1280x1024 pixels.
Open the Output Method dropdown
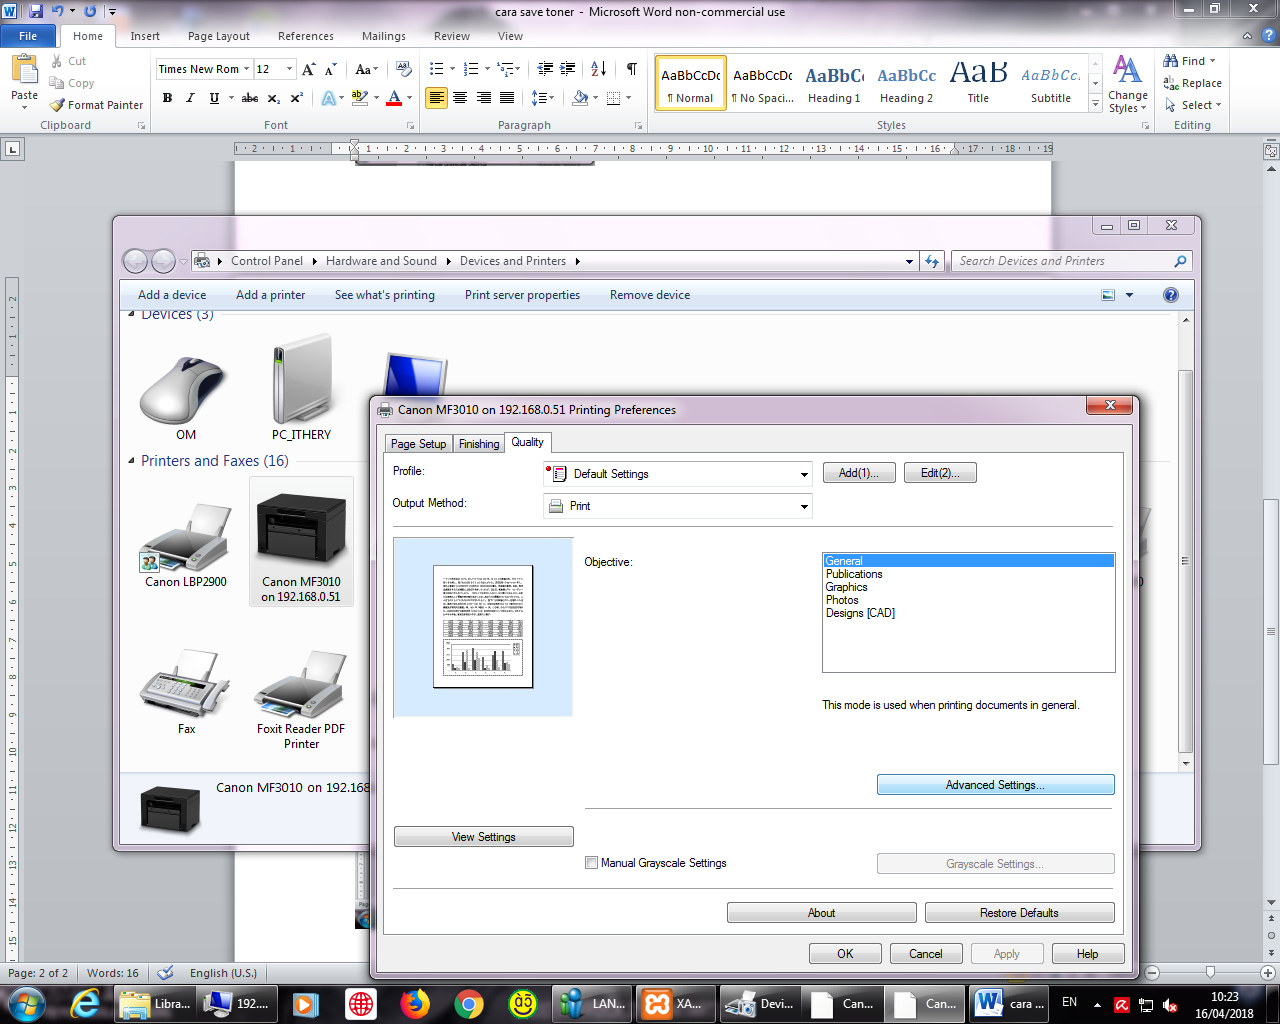[x=805, y=506]
